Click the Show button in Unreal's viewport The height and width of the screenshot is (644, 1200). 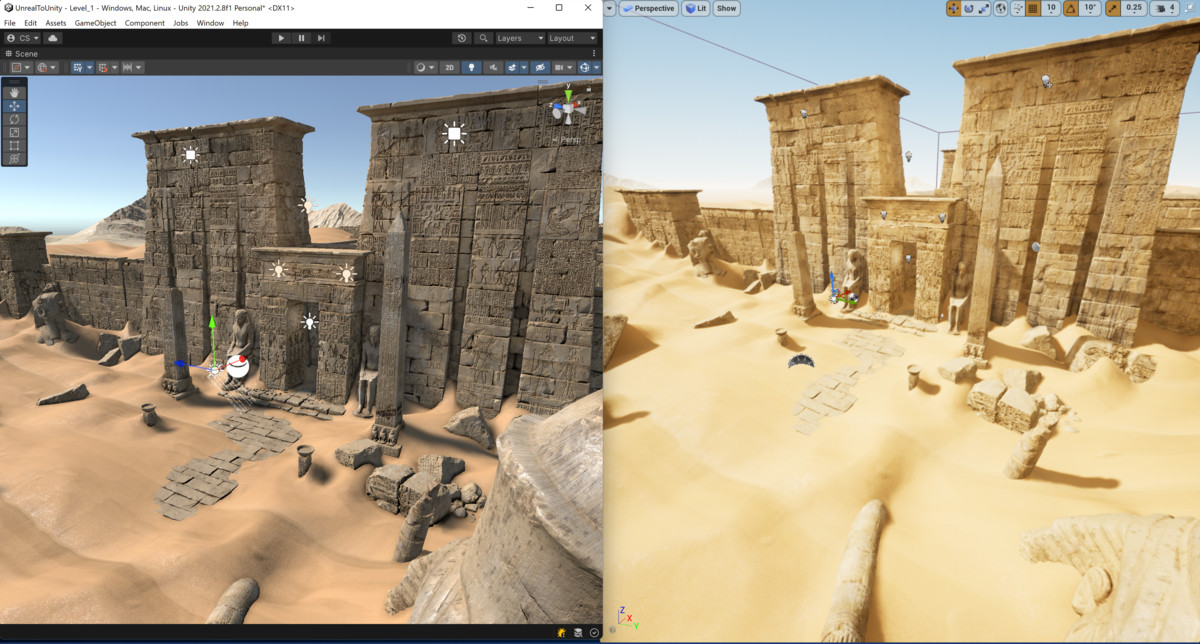point(725,8)
